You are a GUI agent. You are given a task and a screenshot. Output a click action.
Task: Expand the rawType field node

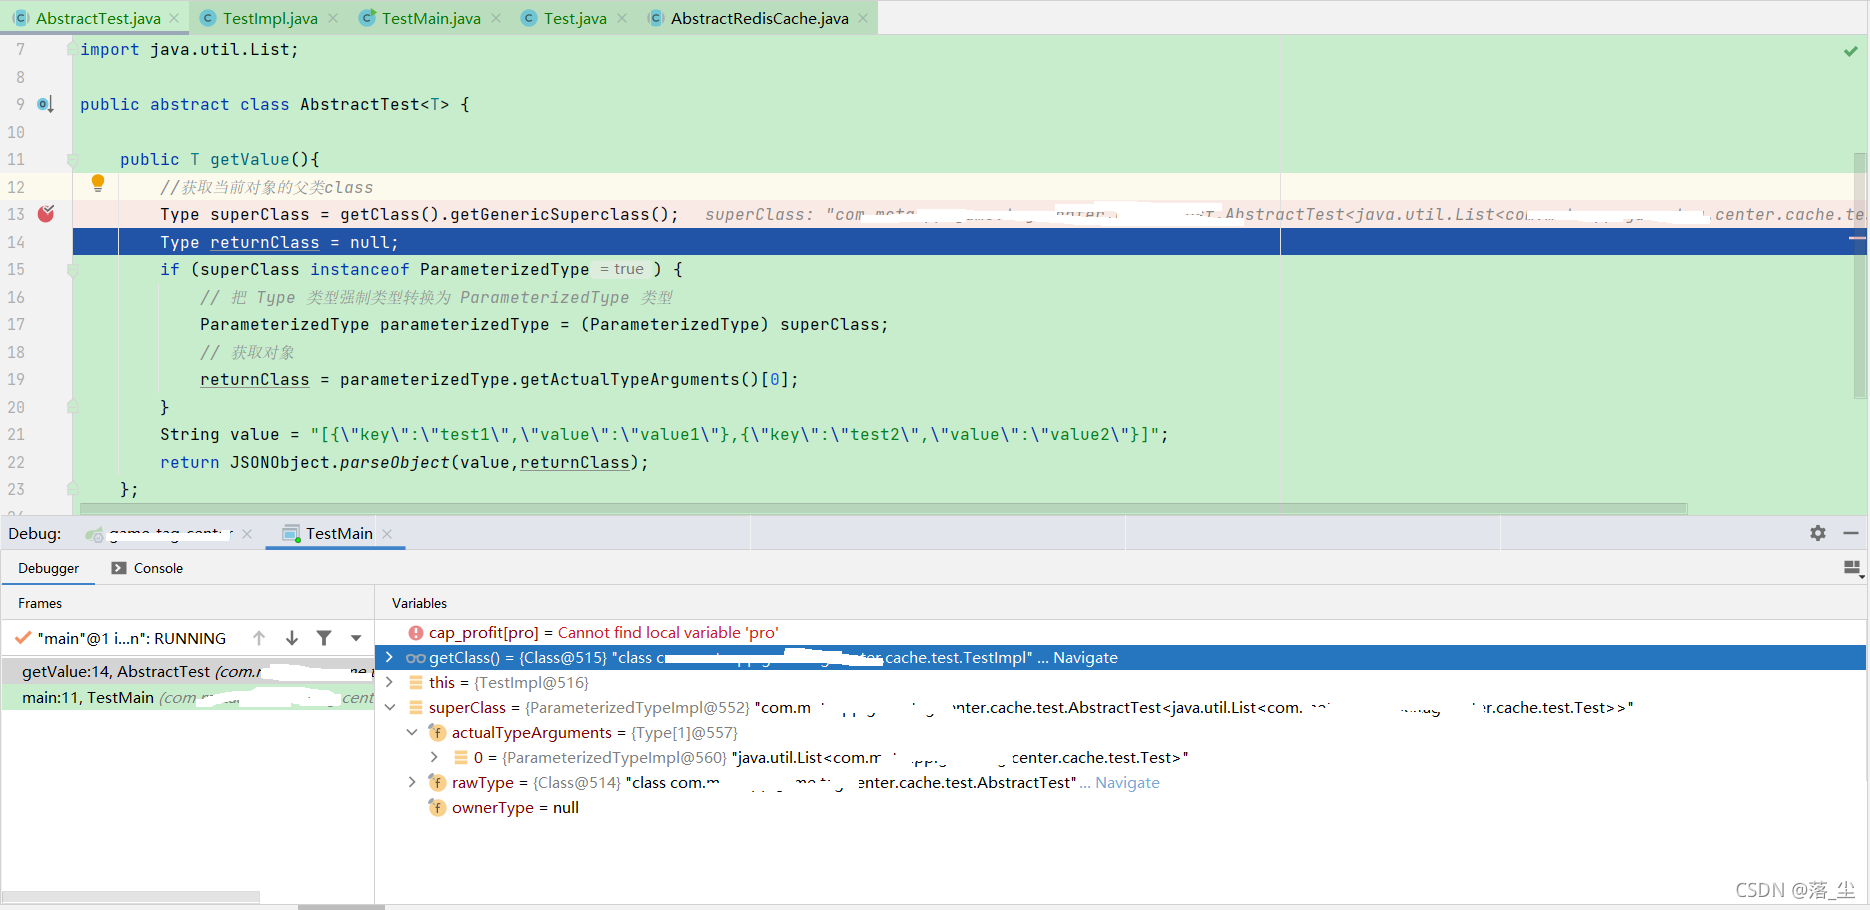412,782
